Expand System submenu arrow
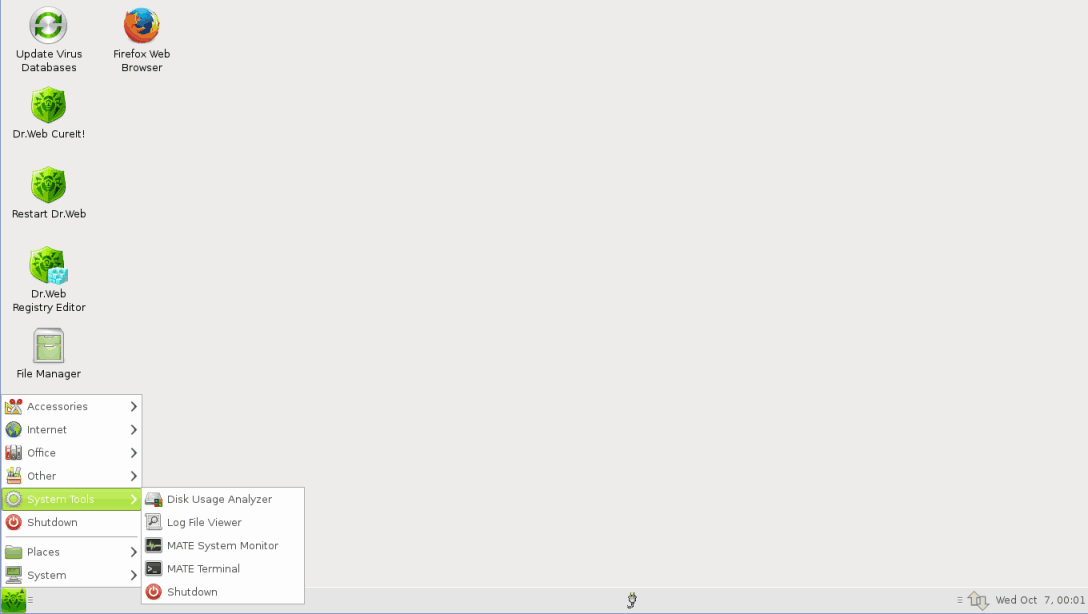This screenshot has width=1088, height=614. (x=133, y=575)
